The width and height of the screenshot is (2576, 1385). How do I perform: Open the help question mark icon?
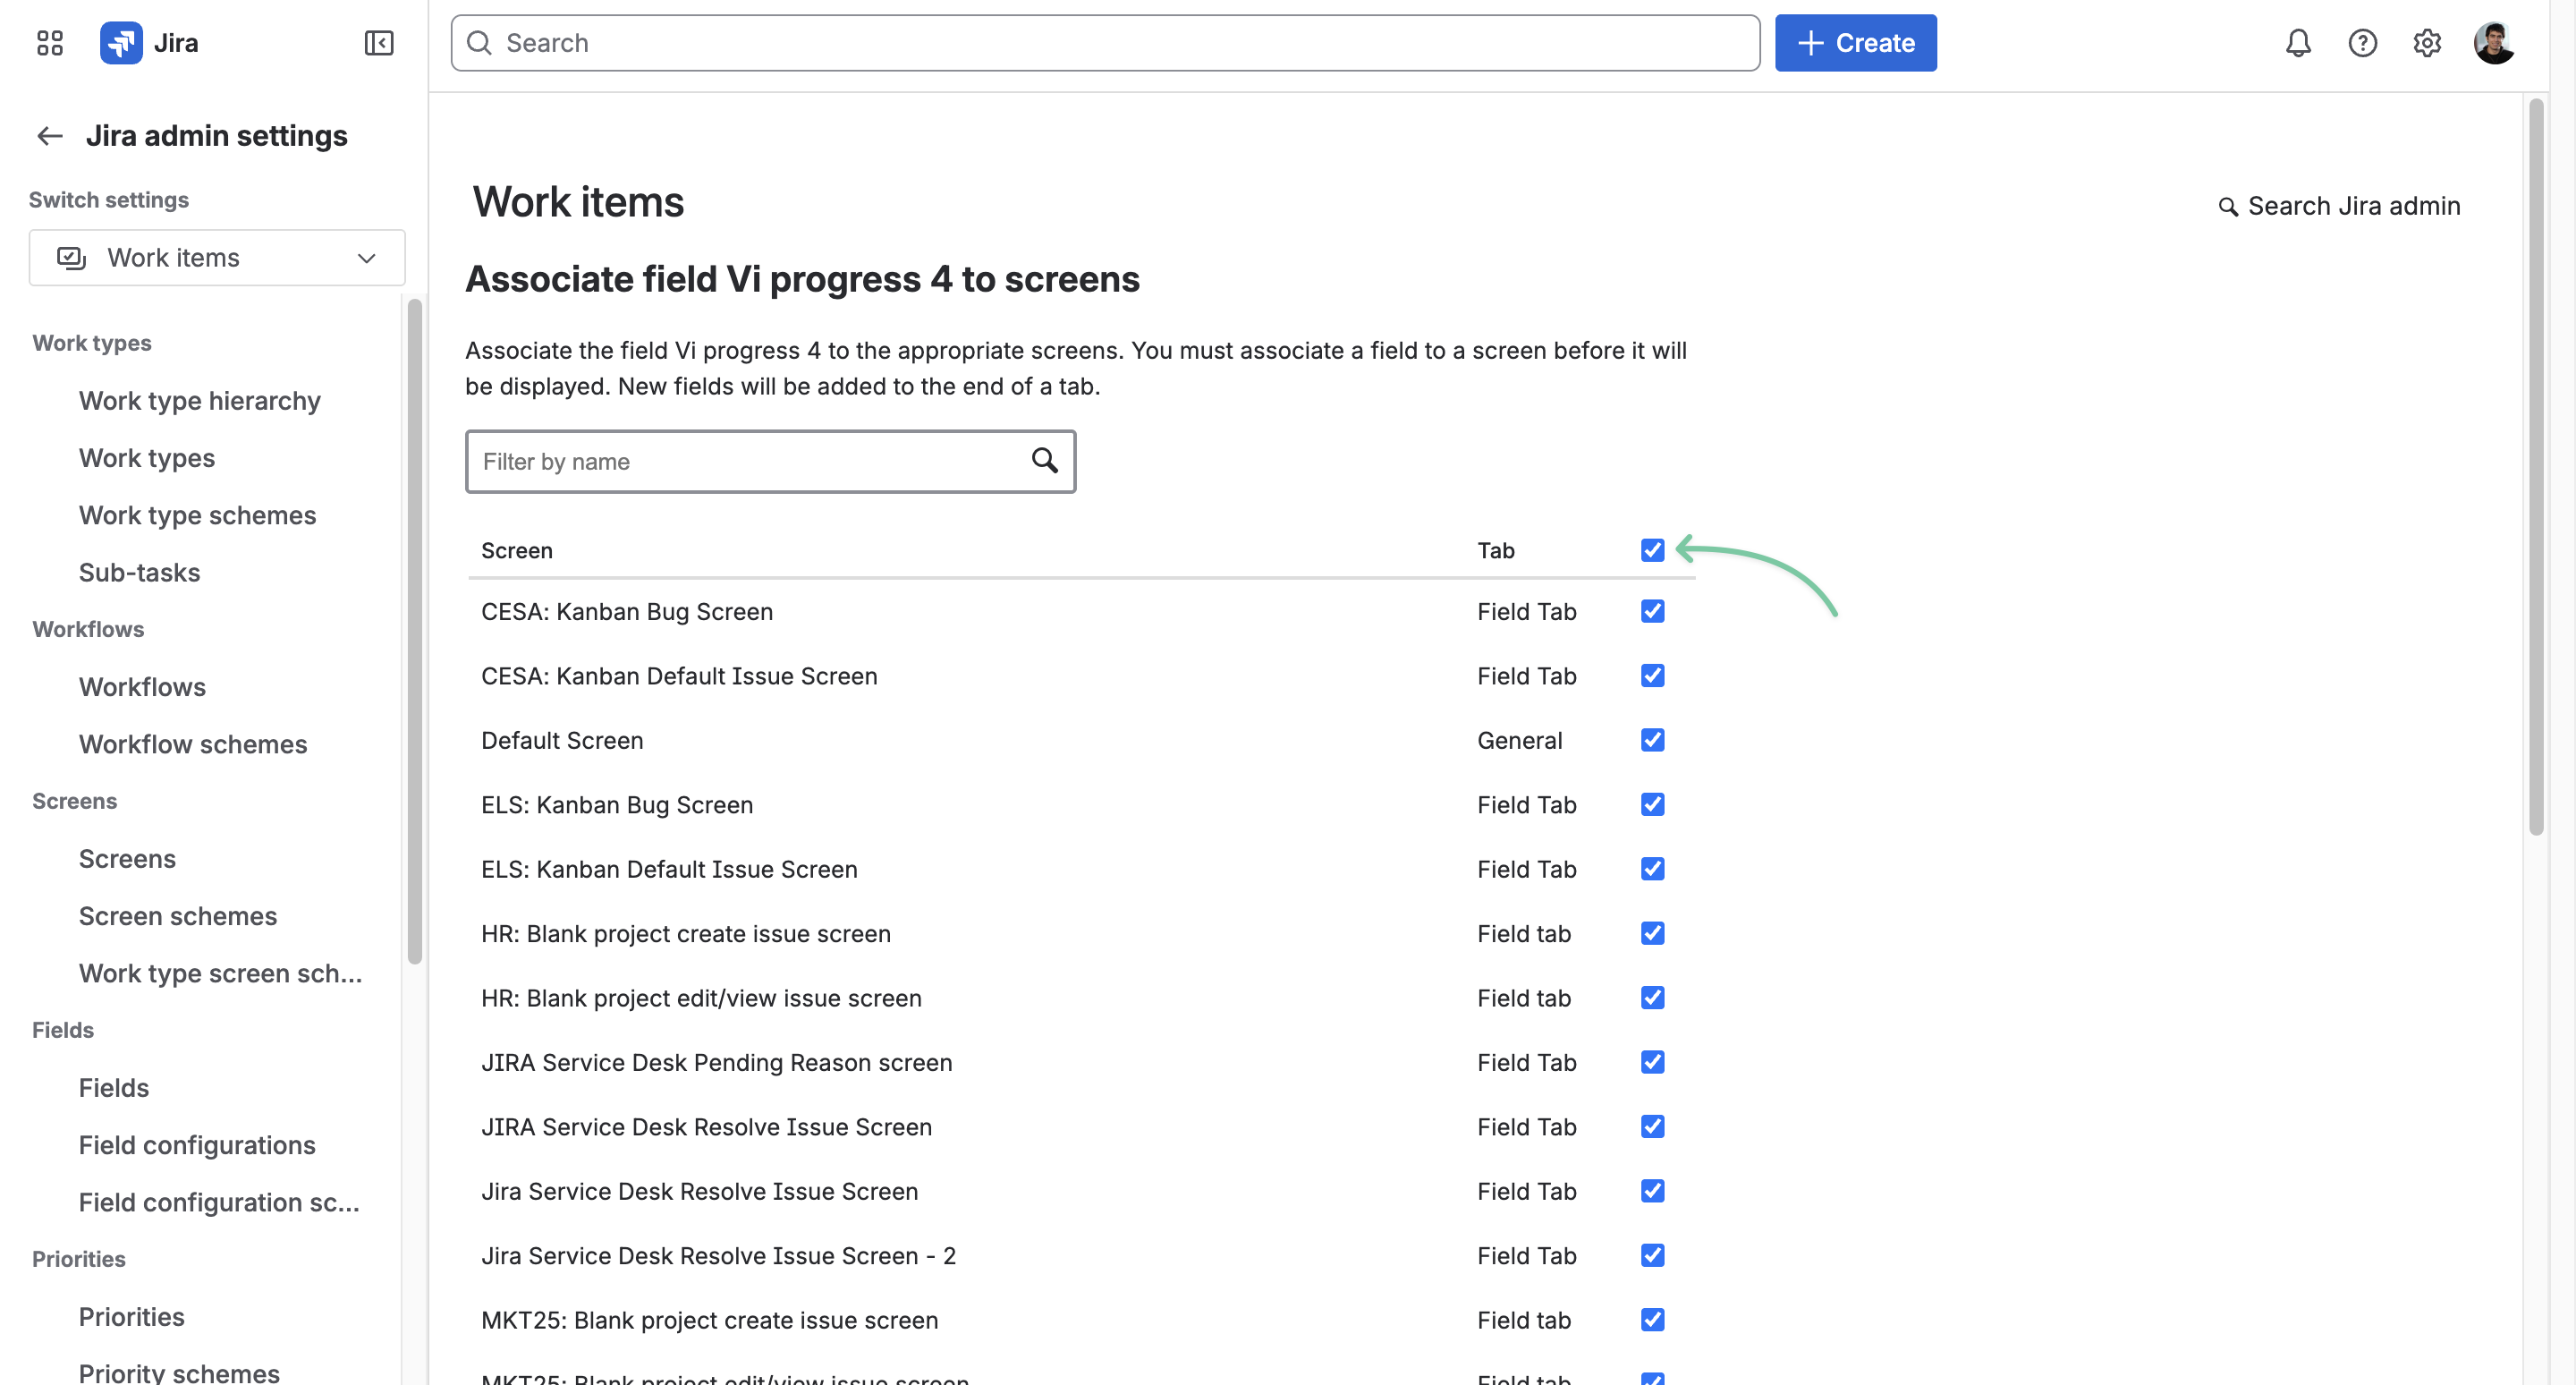point(2362,43)
